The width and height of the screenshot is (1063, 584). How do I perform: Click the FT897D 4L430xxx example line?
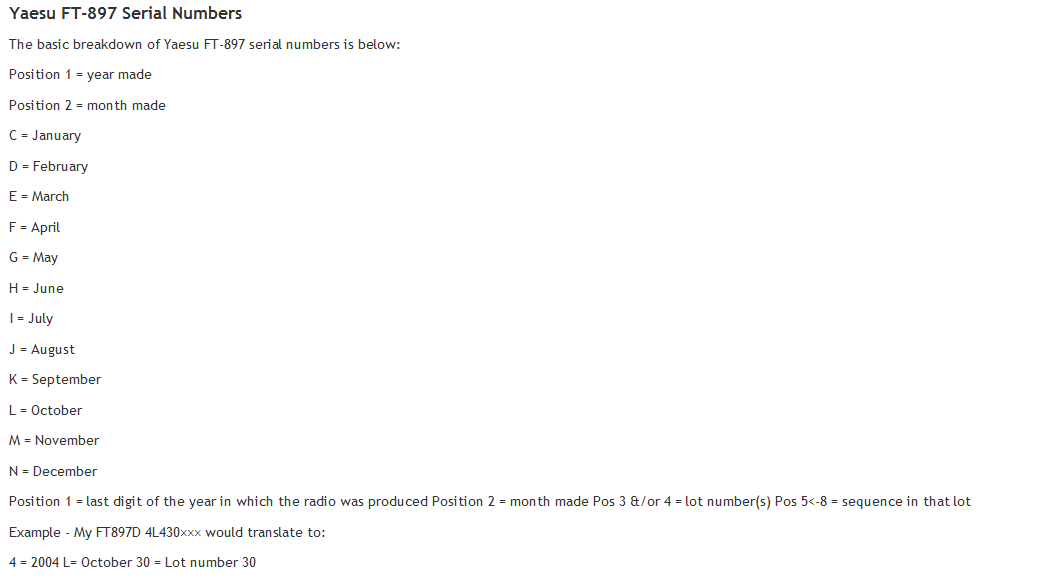[x=167, y=532]
